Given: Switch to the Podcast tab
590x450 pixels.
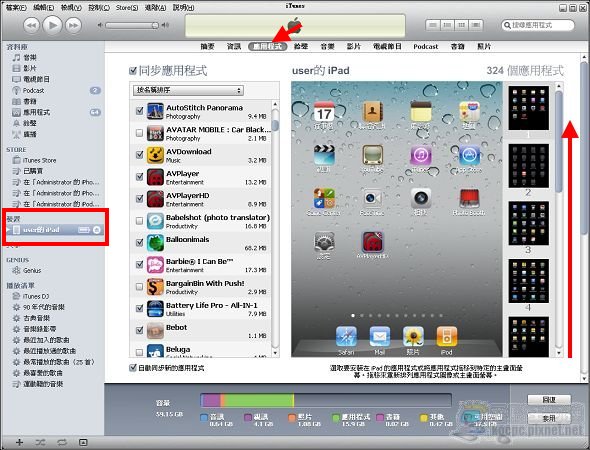Looking at the screenshot, I should [x=426, y=47].
